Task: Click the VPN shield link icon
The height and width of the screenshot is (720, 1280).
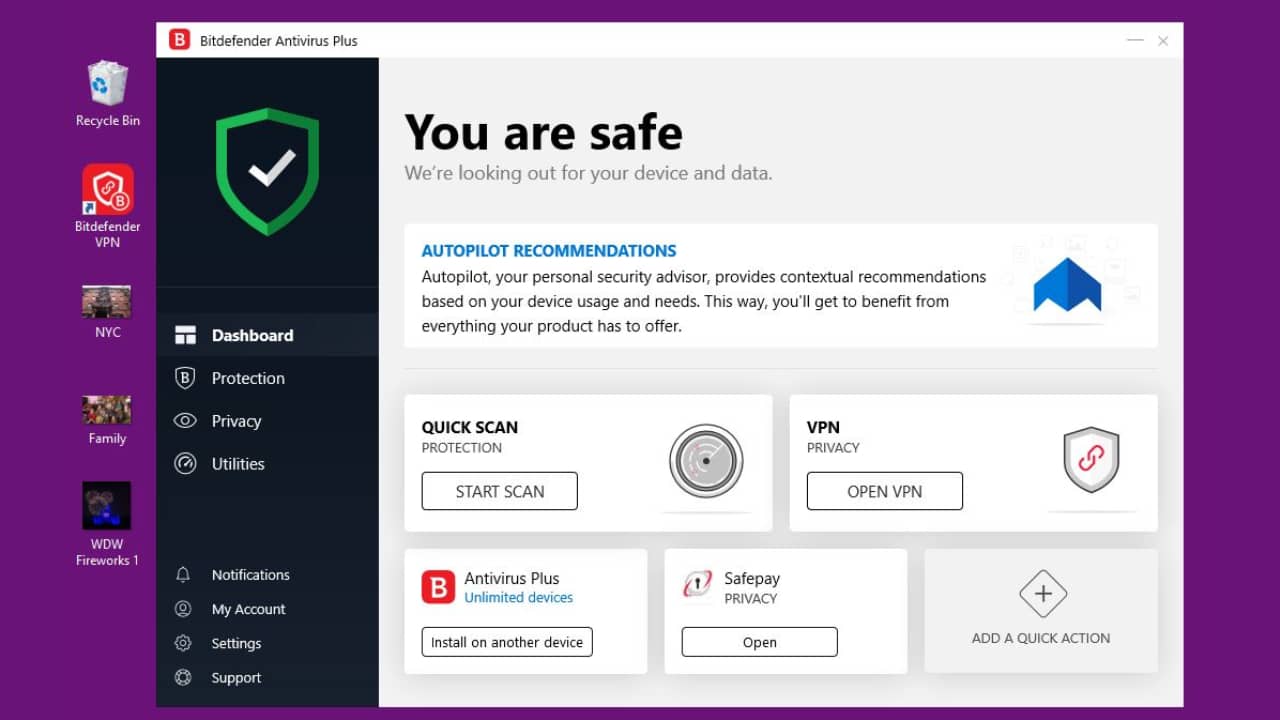Action: (1091, 460)
